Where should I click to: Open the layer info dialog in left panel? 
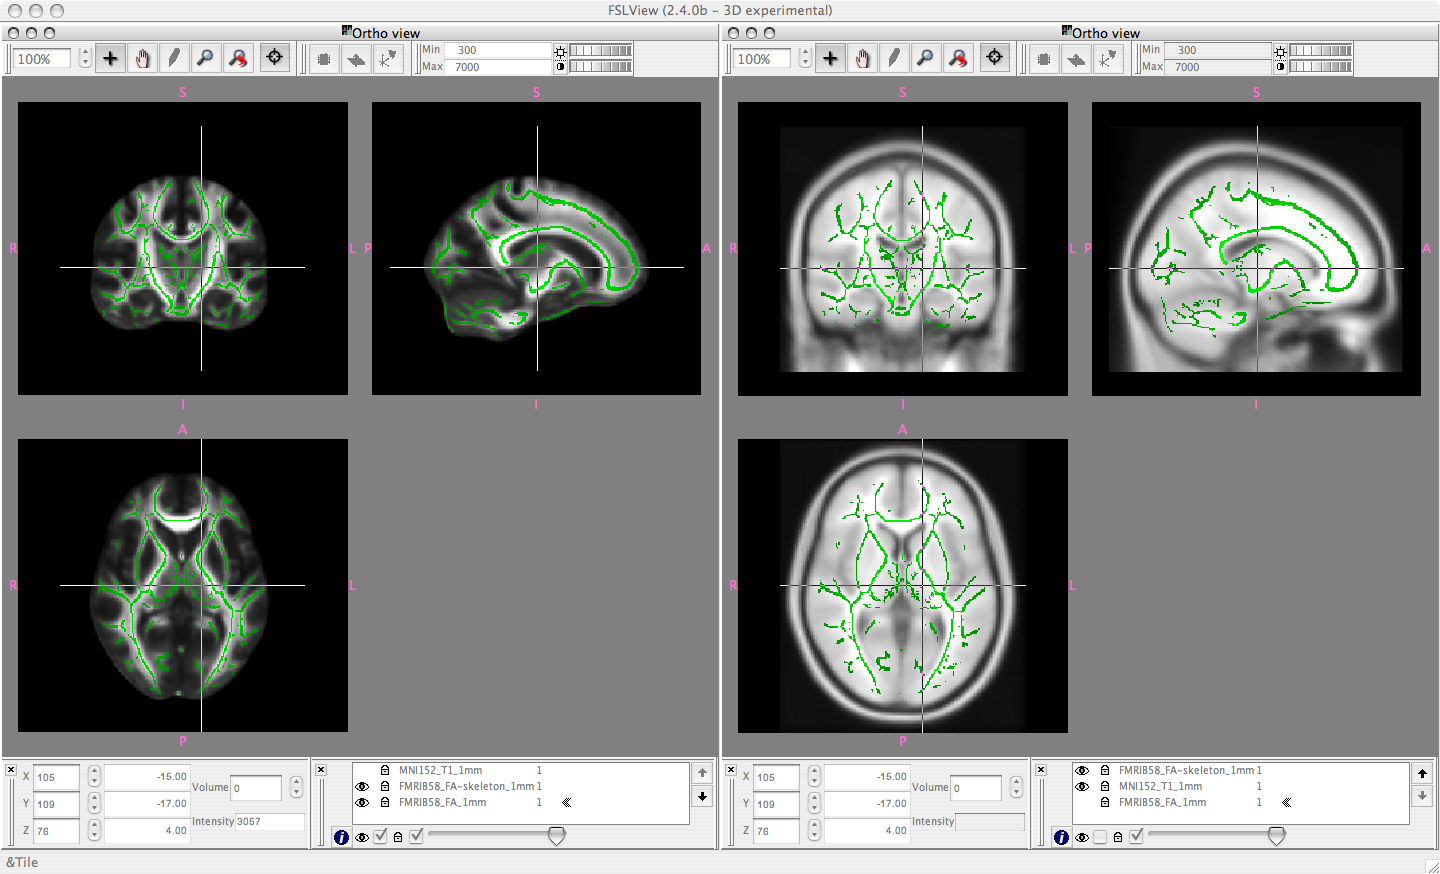pos(342,837)
